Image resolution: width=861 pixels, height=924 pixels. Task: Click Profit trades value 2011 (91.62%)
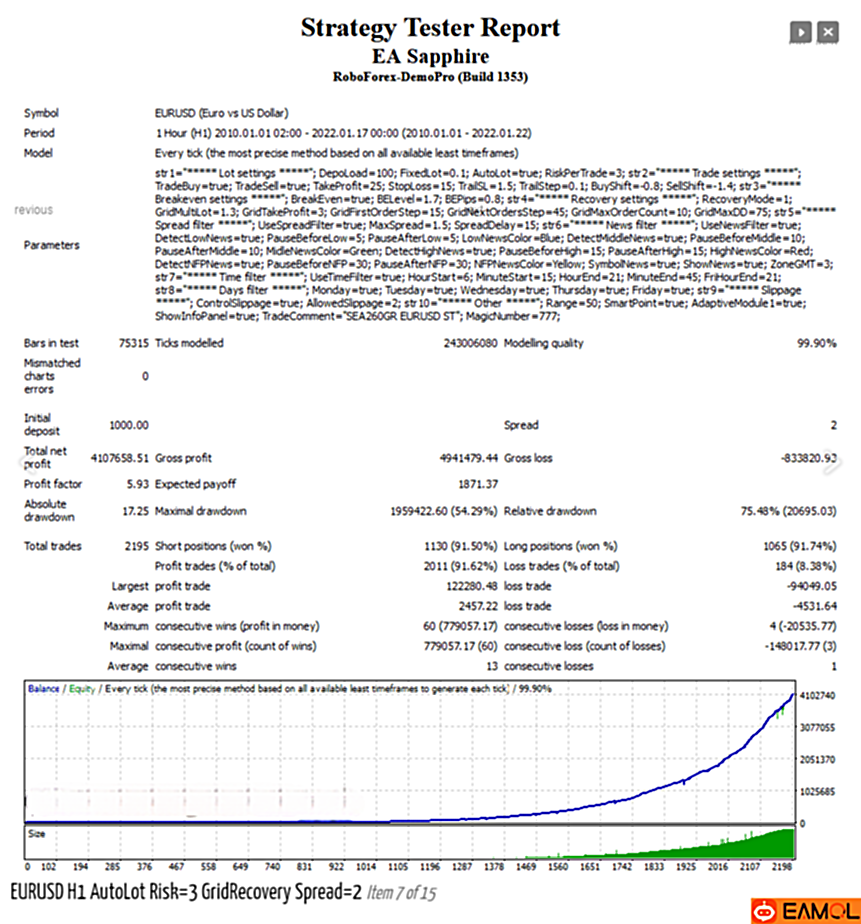(x=460, y=566)
